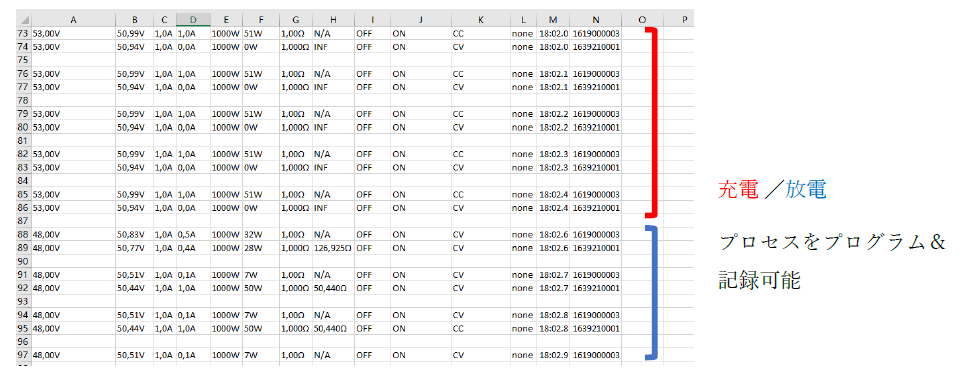The image size is (968, 373).
Task: Click cell M86 timestamp 18:02.4
Action: pyautogui.click(x=553, y=207)
